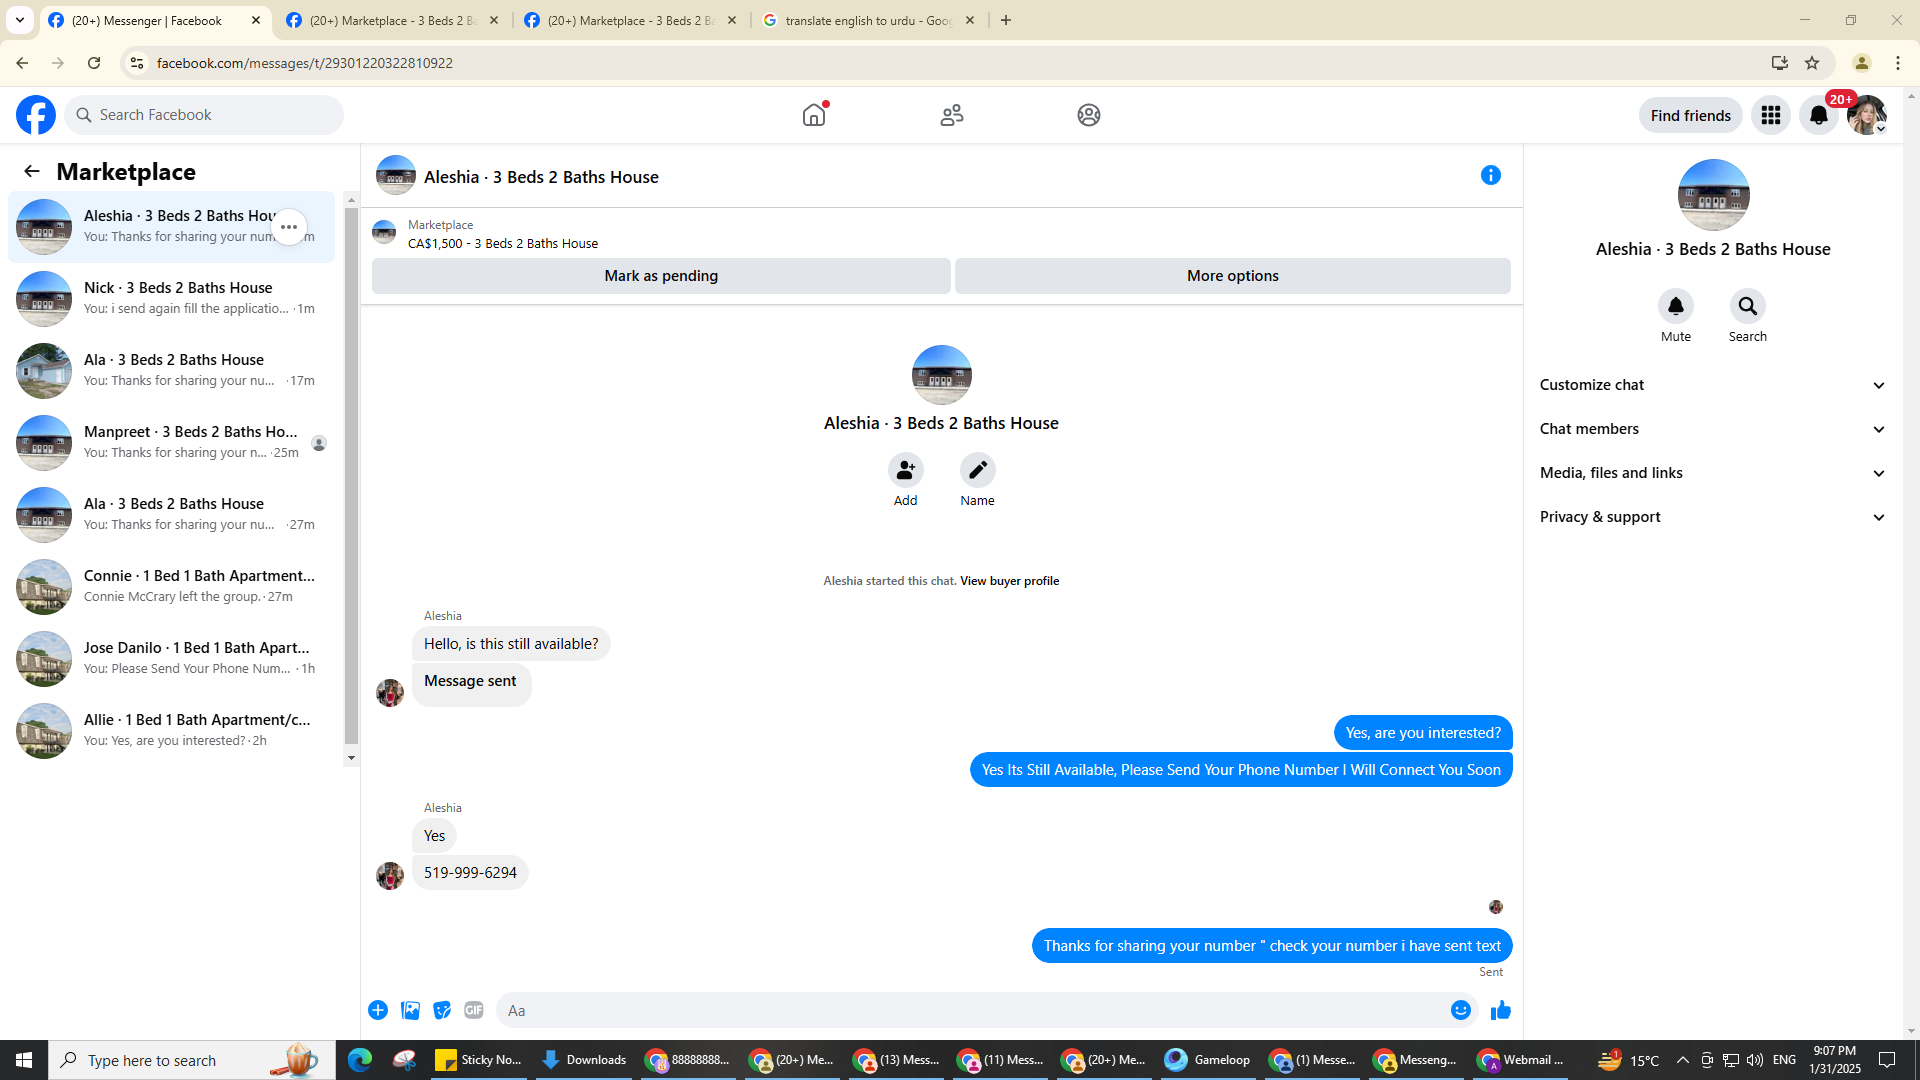Open Ala chat from 27m ago
This screenshot has width=1920, height=1080.
(x=172, y=515)
